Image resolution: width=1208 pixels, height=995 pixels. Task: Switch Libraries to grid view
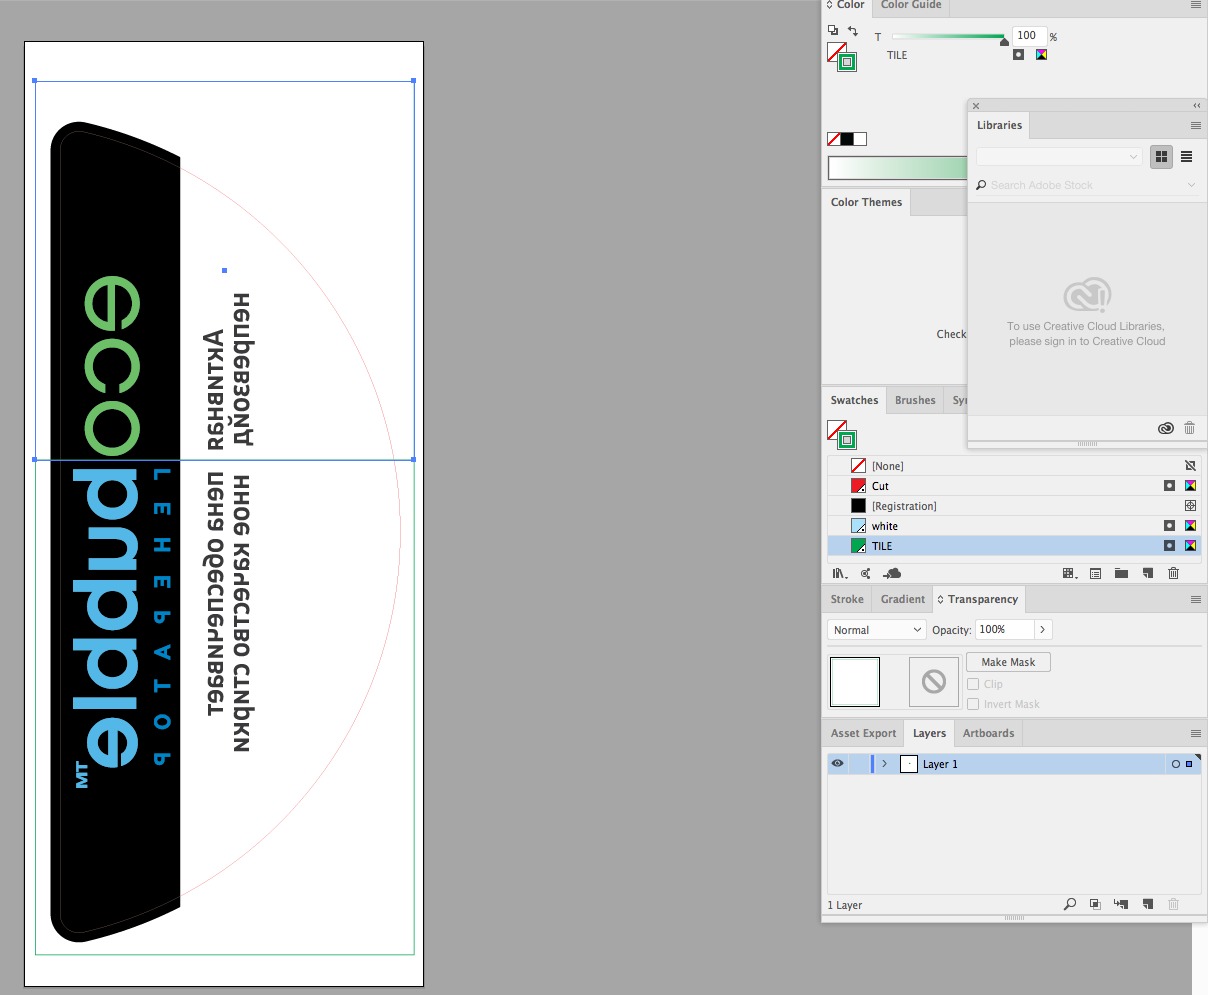click(x=1161, y=157)
